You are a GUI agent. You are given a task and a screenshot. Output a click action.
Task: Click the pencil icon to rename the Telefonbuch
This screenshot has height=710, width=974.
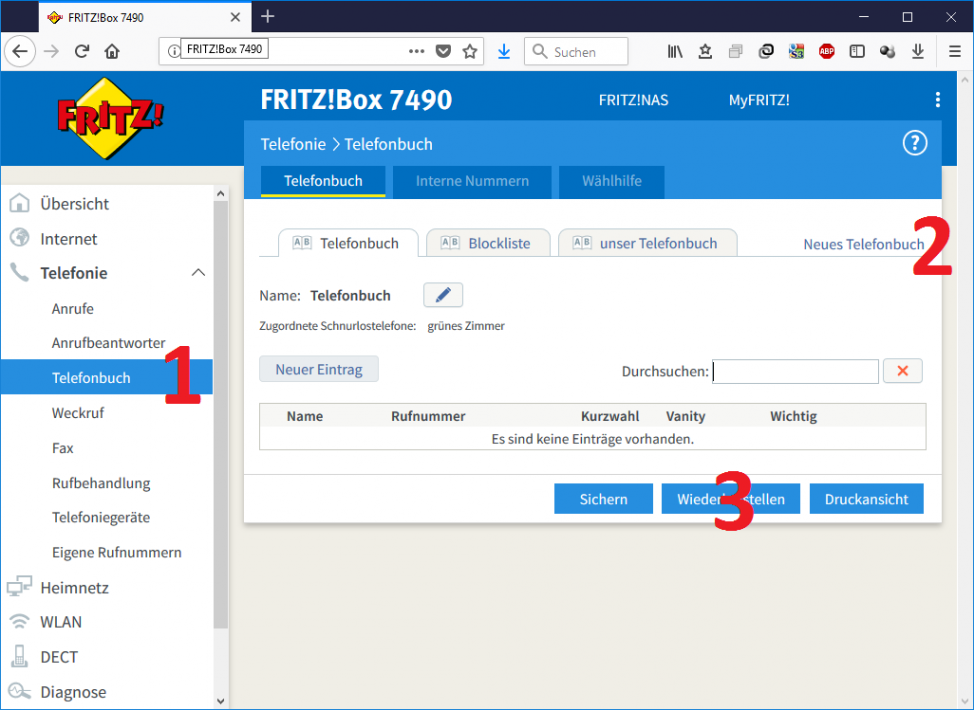(443, 295)
